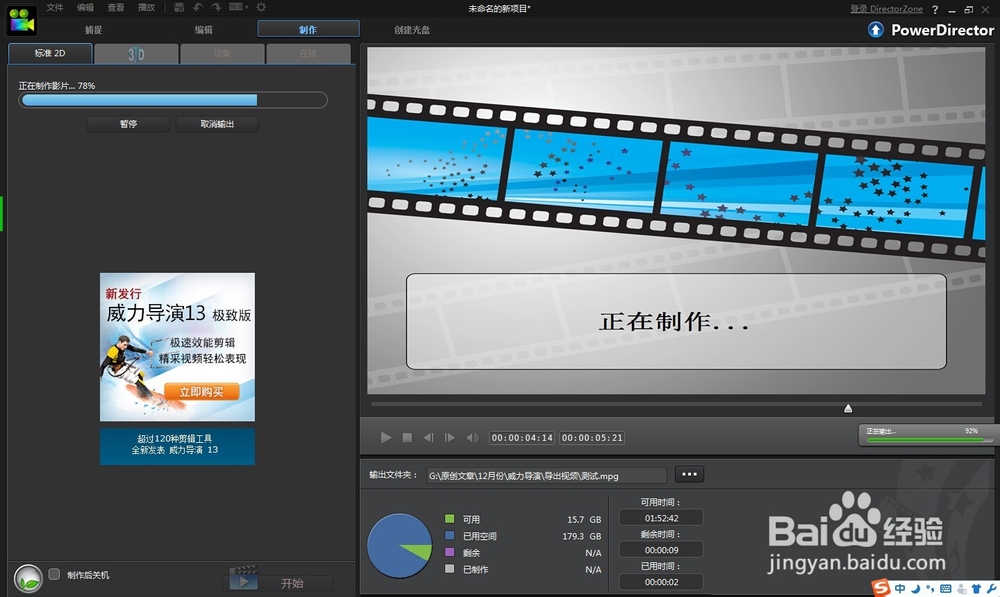Image resolution: width=1000 pixels, height=597 pixels.
Task: Click the undo arrow icon
Action: tap(198, 7)
